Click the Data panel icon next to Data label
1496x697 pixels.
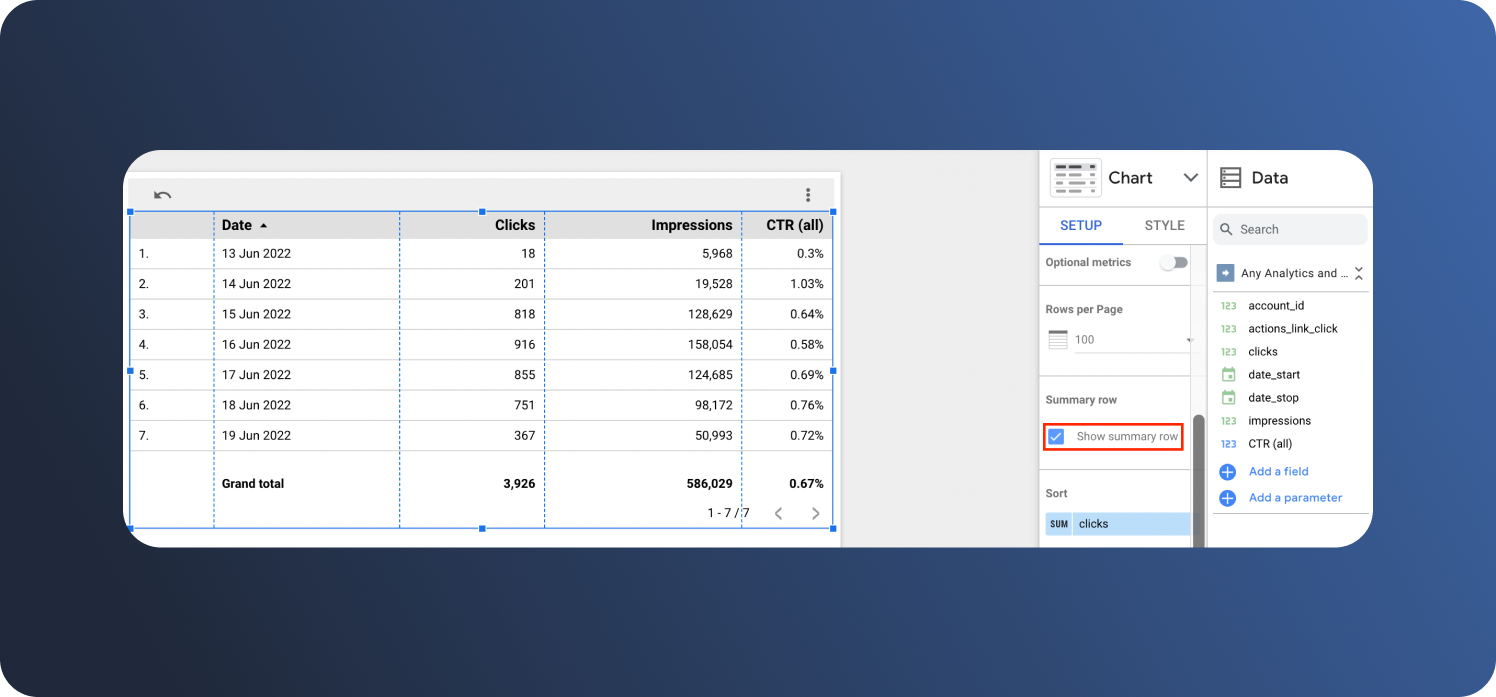point(1232,177)
